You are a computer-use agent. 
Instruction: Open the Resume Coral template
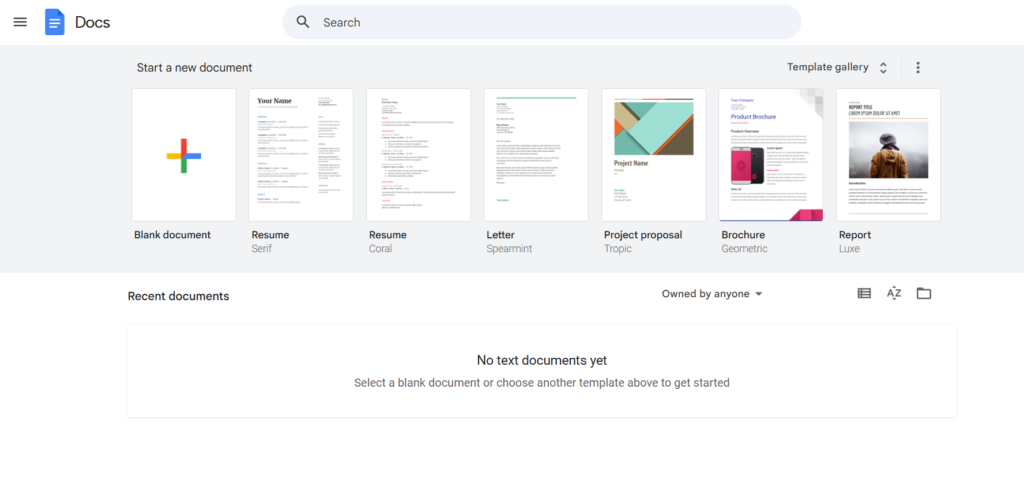[x=418, y=155]
